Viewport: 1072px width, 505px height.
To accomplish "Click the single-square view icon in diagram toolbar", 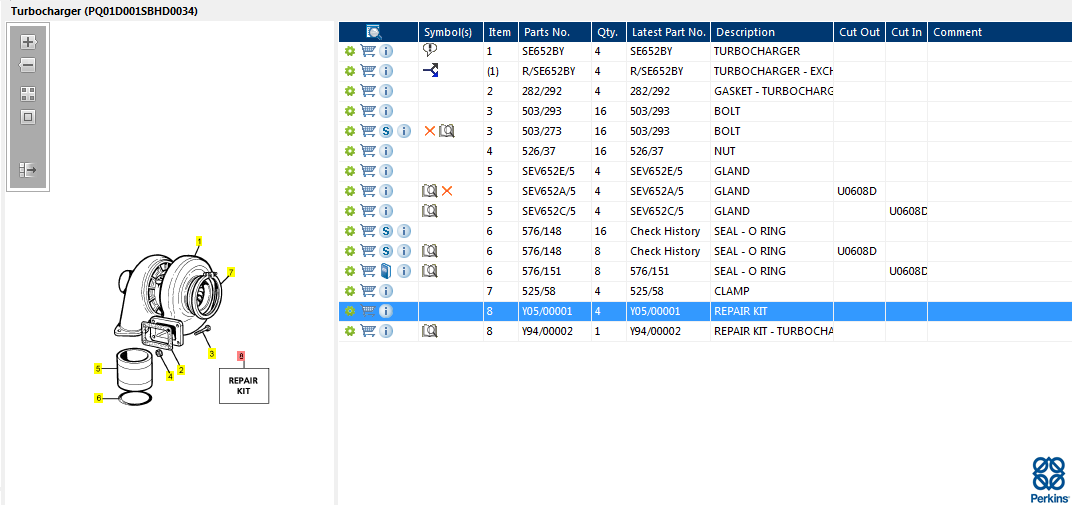I will tap(27, 117).
